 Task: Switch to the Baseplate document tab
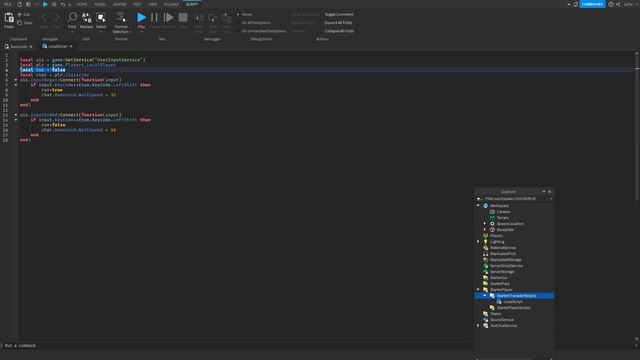tap(18, 47)
